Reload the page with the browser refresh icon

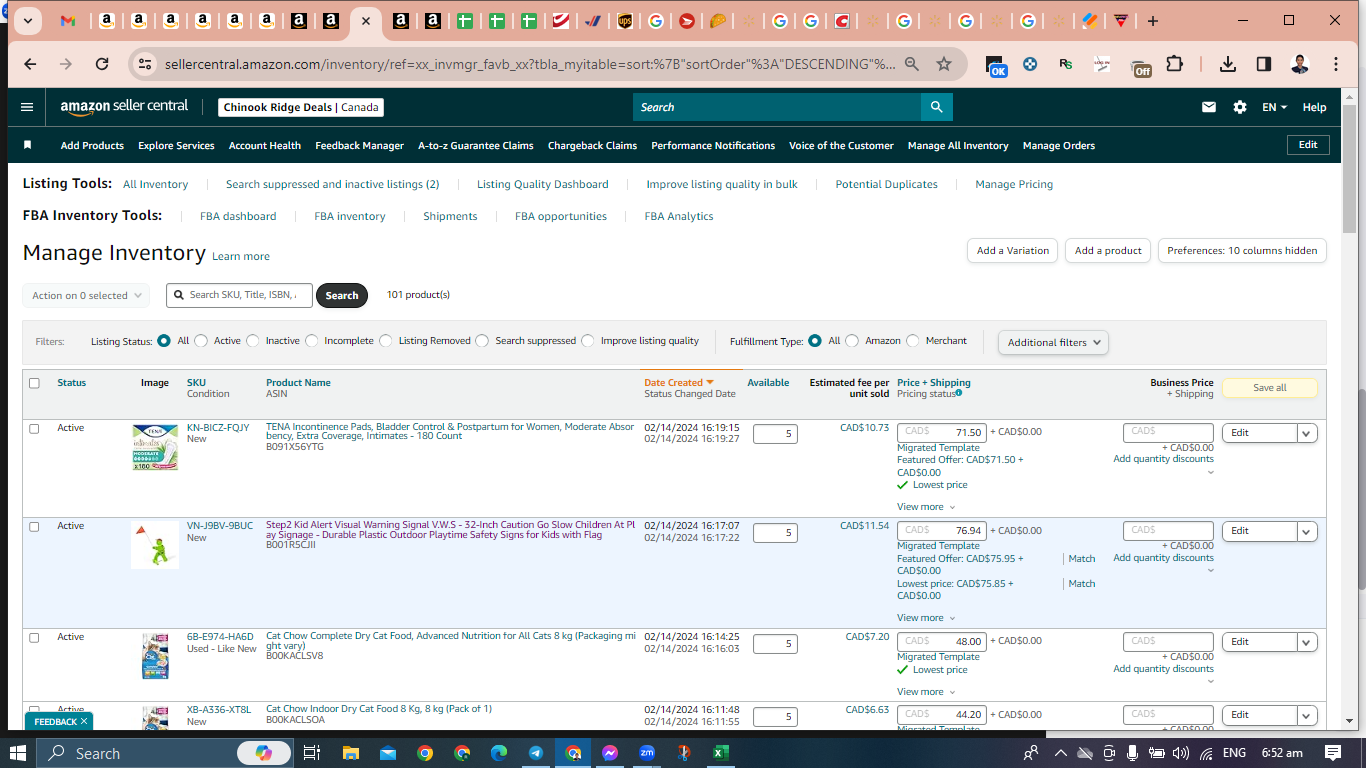pyautogui.click(x=102, y=64)
